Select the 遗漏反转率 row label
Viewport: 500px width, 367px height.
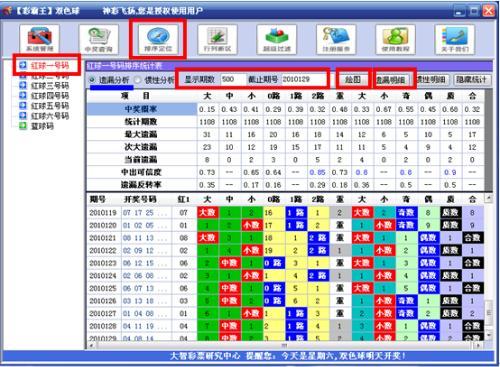click(141, 185)
